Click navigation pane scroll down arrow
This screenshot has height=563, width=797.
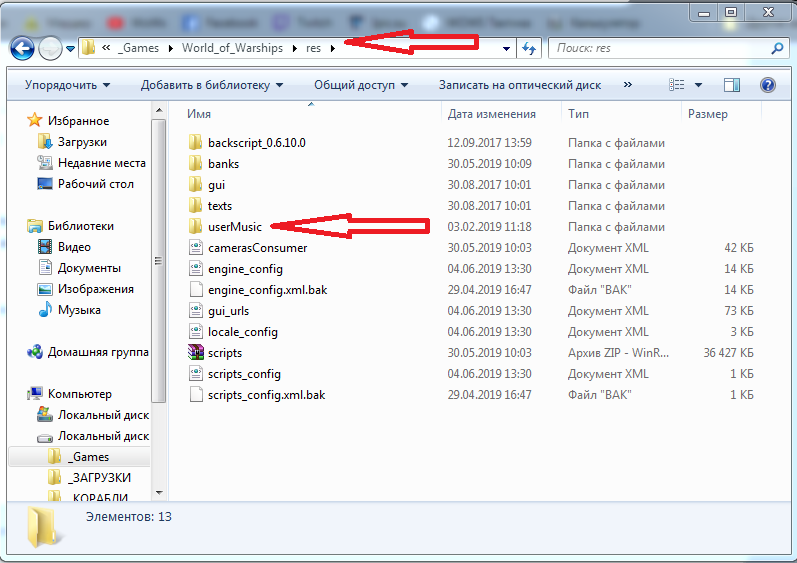click(x=159, y=492)
